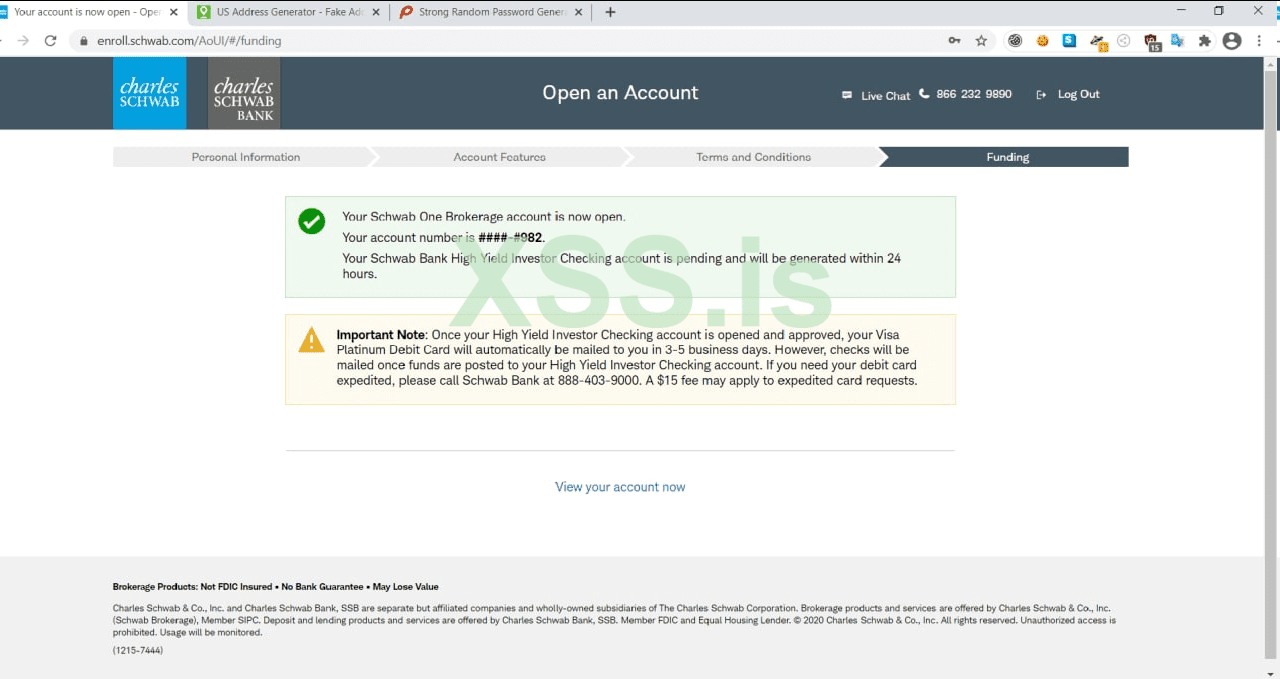Open the translate extension icon
Viewport: 1280px width, 679px height.
pyautogui.click(x=1178, y=41)
